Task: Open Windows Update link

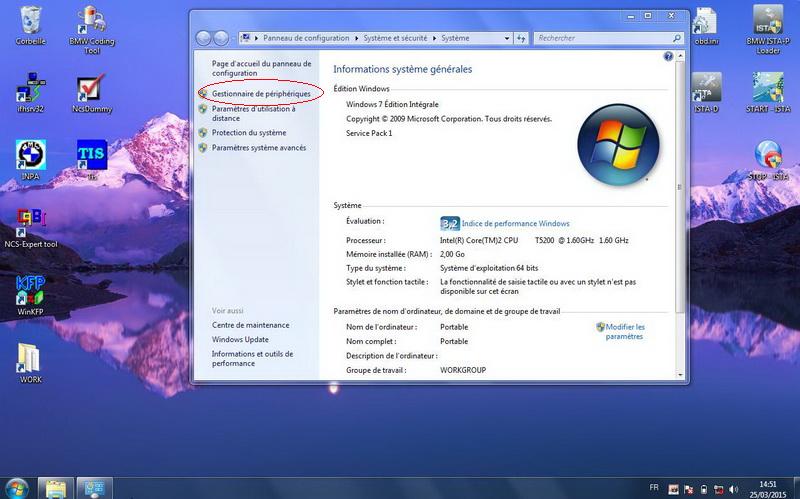Action: click(x=240, y=339)
